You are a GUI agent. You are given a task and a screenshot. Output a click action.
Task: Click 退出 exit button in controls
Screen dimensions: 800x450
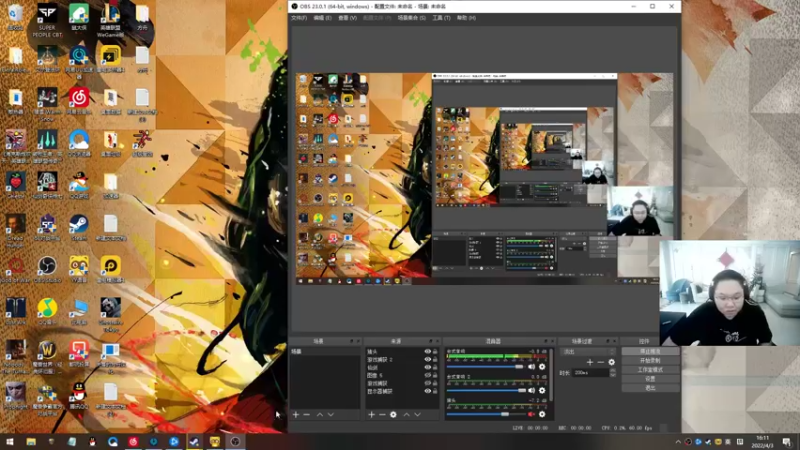coord(650,388)
